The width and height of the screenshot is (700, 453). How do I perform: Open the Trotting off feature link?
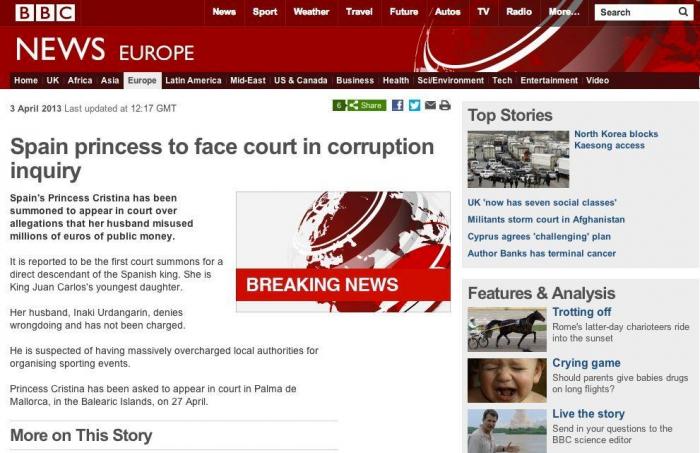pyautogui.click(x=582, y=312)
